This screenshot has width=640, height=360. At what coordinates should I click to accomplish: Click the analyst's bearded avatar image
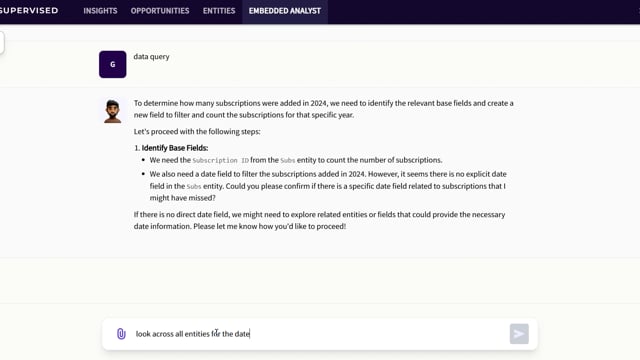(113, 111)
